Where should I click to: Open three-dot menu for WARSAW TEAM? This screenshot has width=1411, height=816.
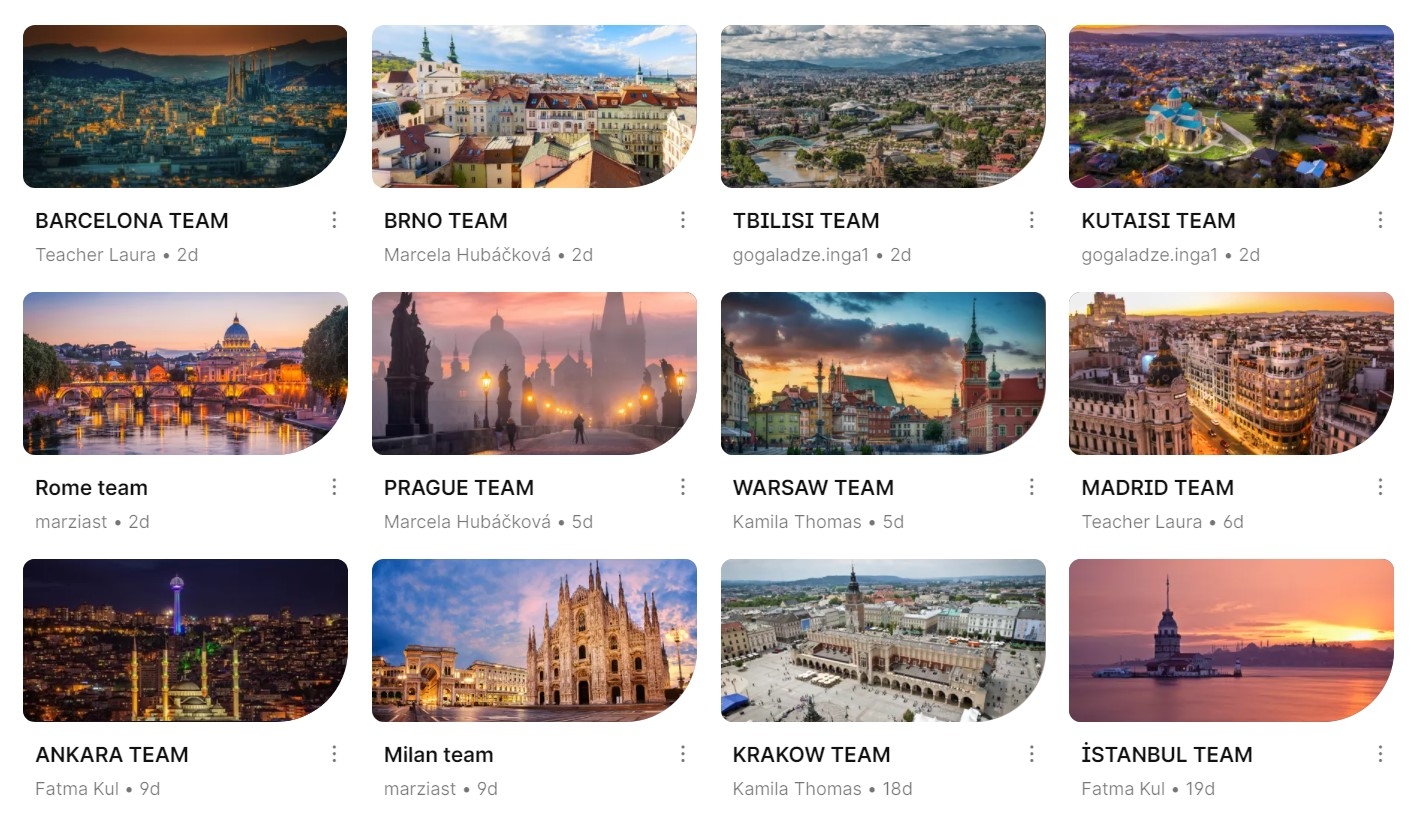[1032, 487]
